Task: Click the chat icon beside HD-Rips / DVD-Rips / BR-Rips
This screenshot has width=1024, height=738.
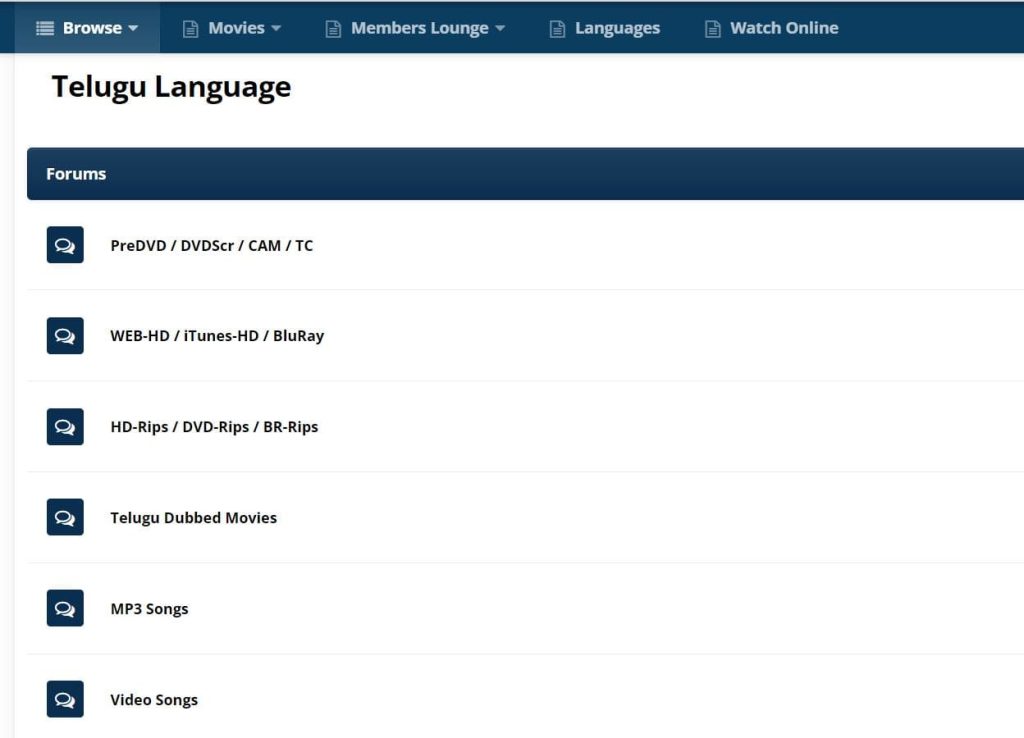Action: pyautogui.click(x=65, y=426)
